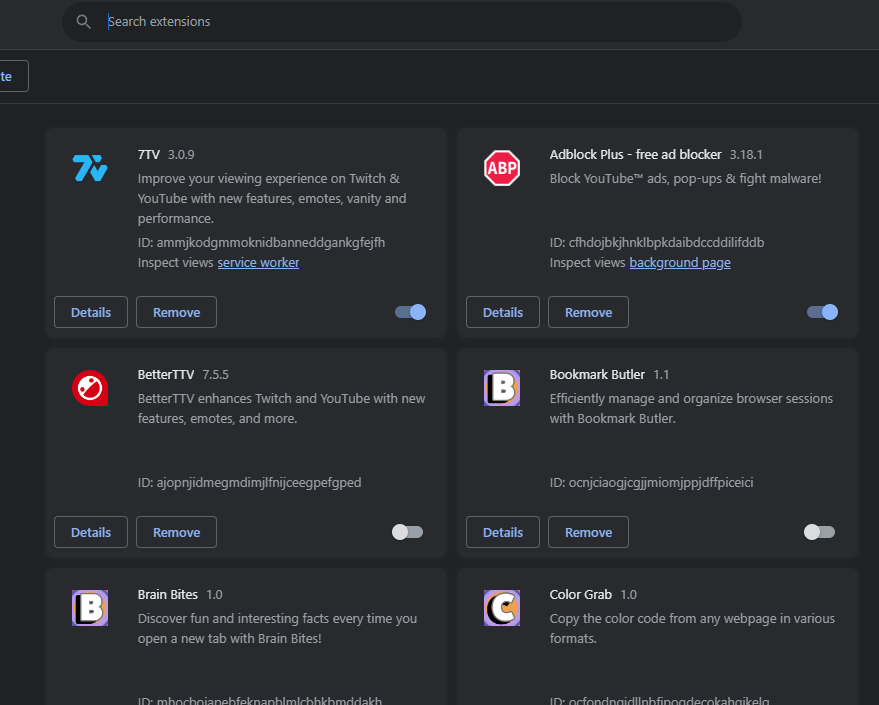
Task: Open Details for 7TV
Action: pyautogui.click(x=91, y=312)
